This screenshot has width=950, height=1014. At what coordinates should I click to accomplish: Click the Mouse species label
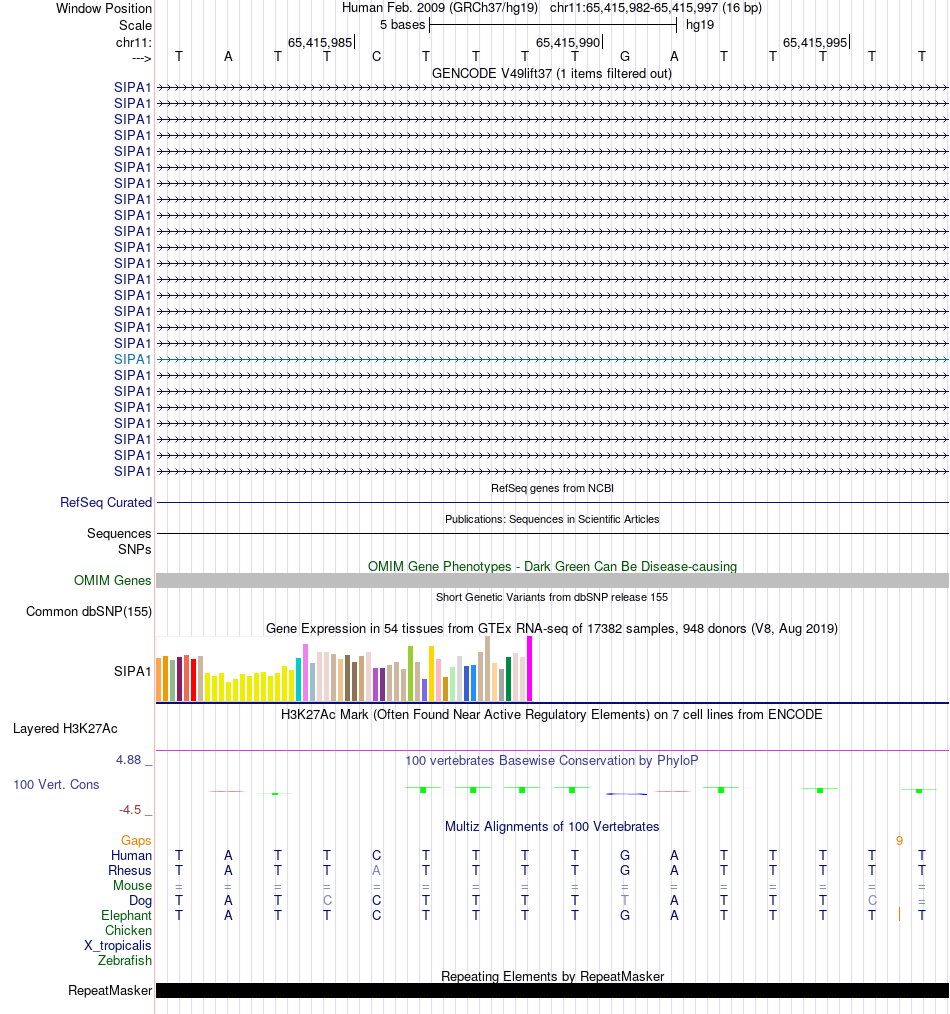(x=133, y=885)
